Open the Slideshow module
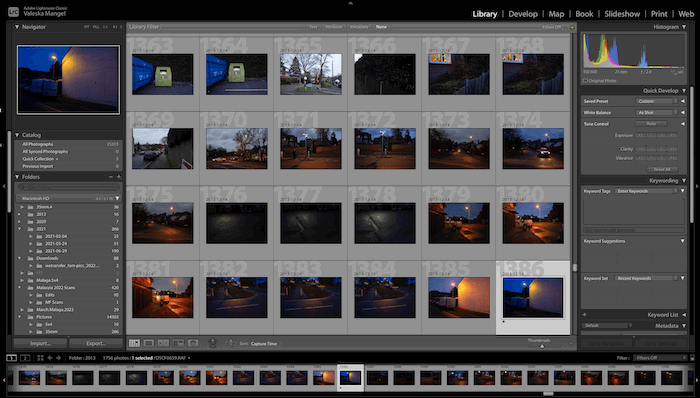700x398 pixels. click(622, 14)
